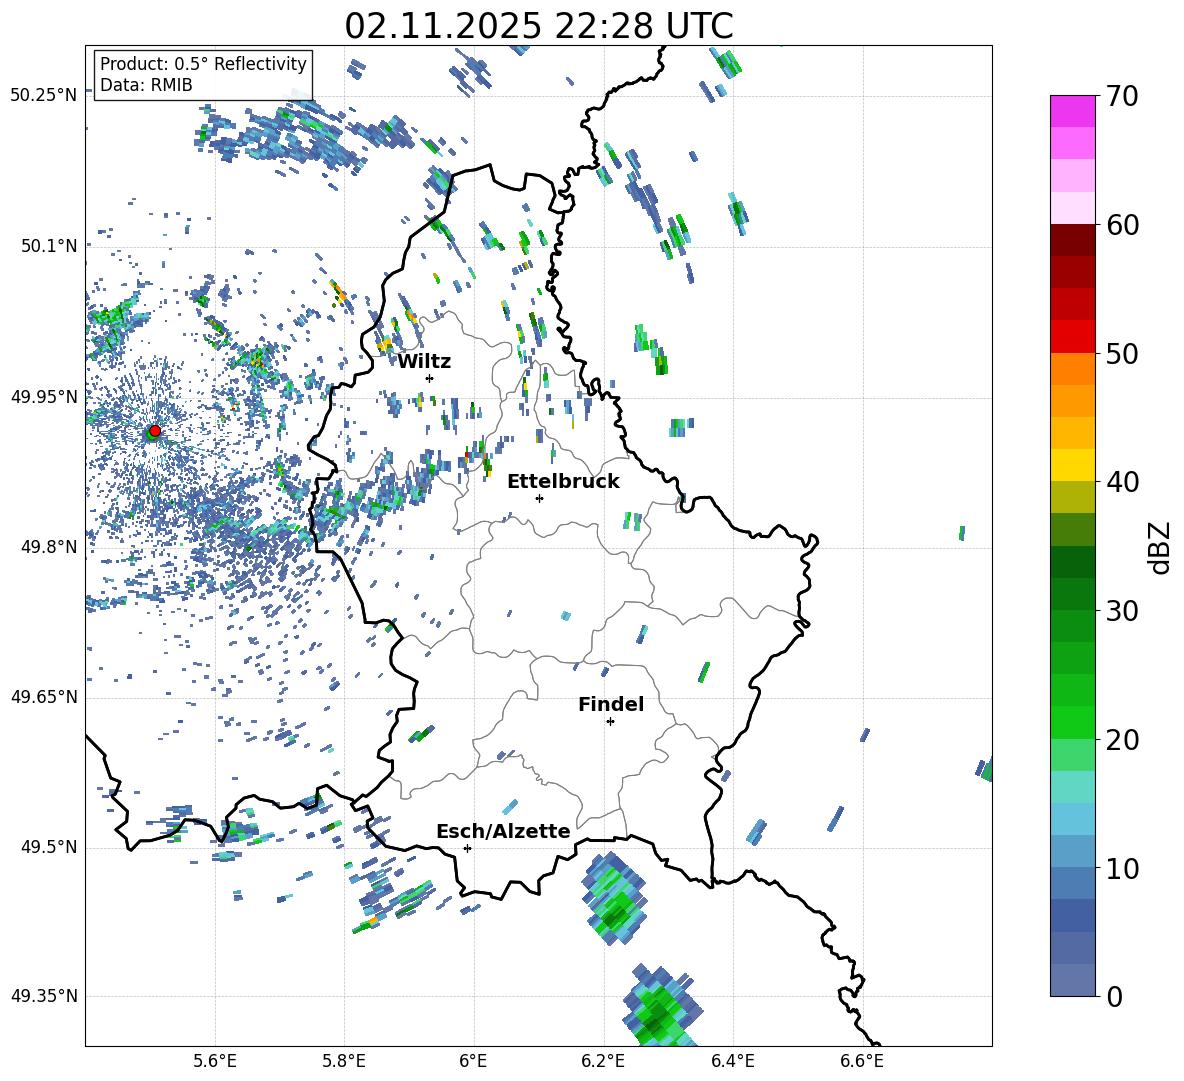Image resolution: width=1184 pixels, height=1081 pixels.
Task: Click the Wiltz city label
Action: pos(424,362)
